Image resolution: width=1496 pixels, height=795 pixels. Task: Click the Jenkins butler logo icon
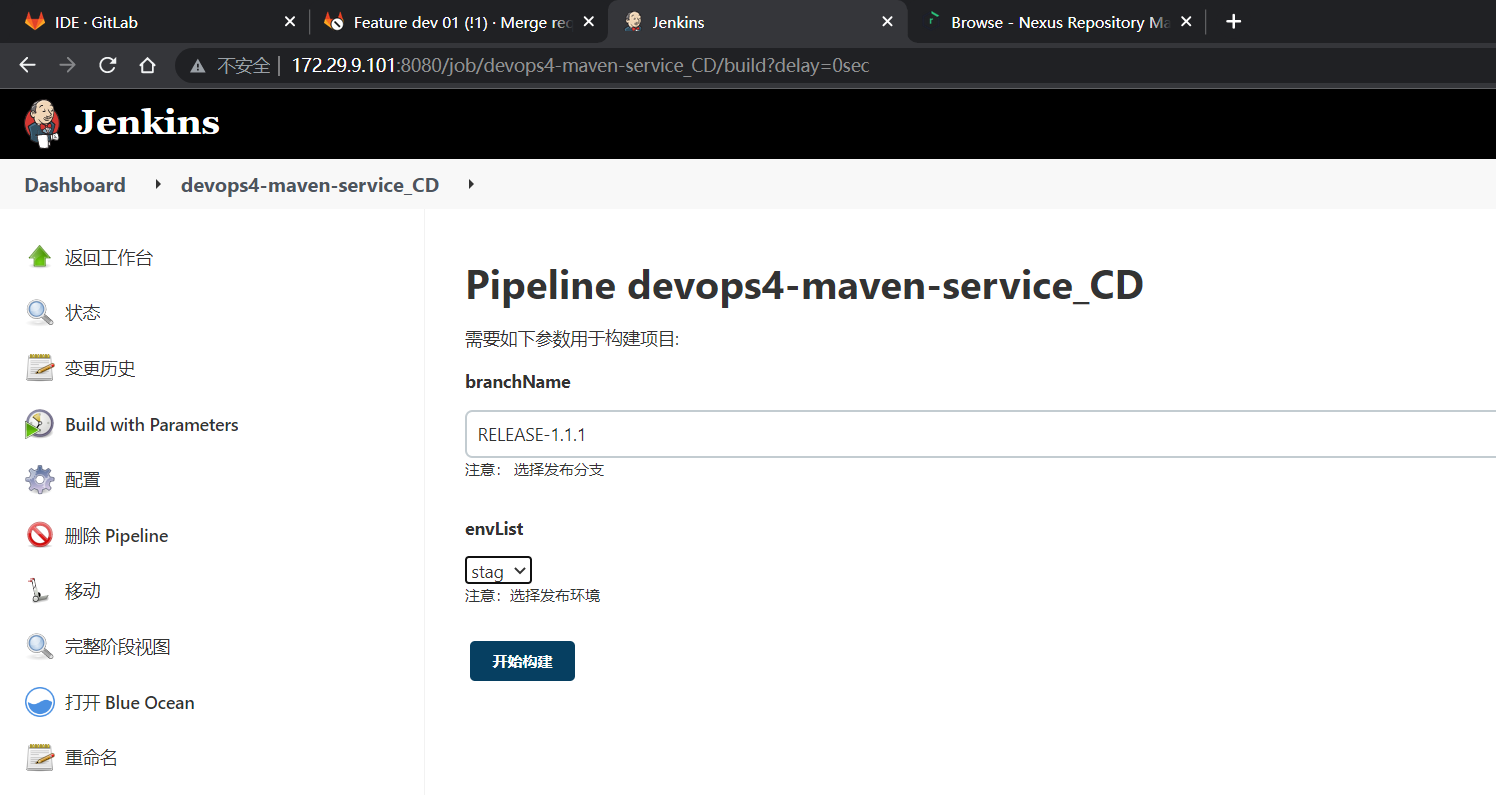click(x=42, y=124)
